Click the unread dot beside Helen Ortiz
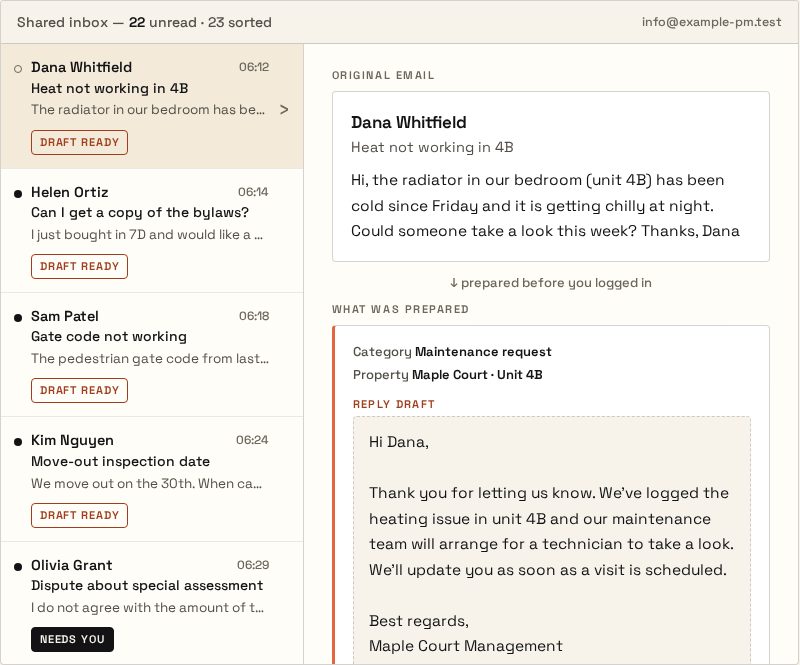This screenshot has height=665, width=800. click(18, 193)
